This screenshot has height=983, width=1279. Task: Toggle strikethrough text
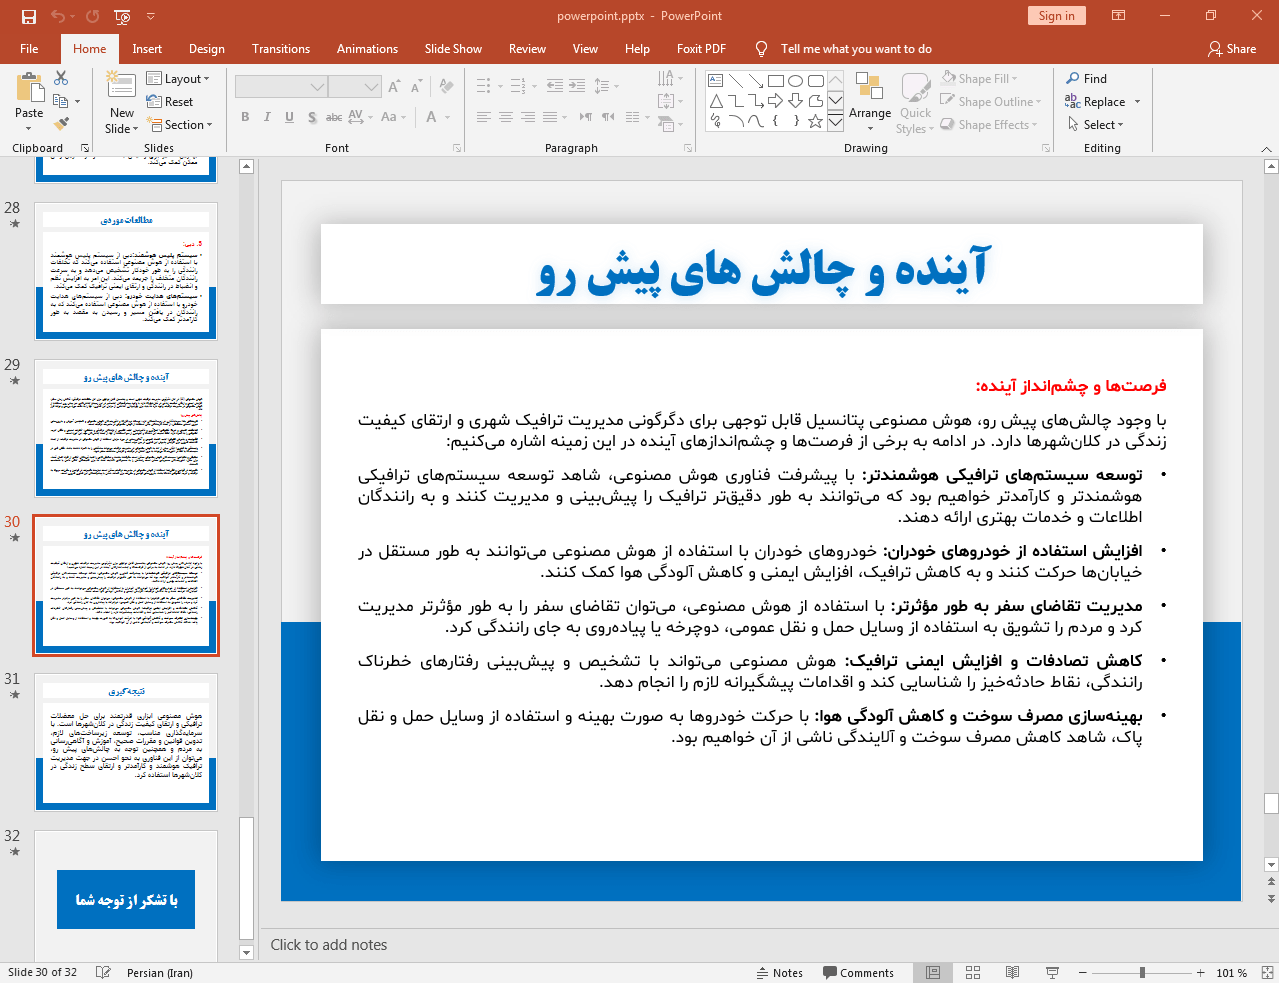(334, 117)
